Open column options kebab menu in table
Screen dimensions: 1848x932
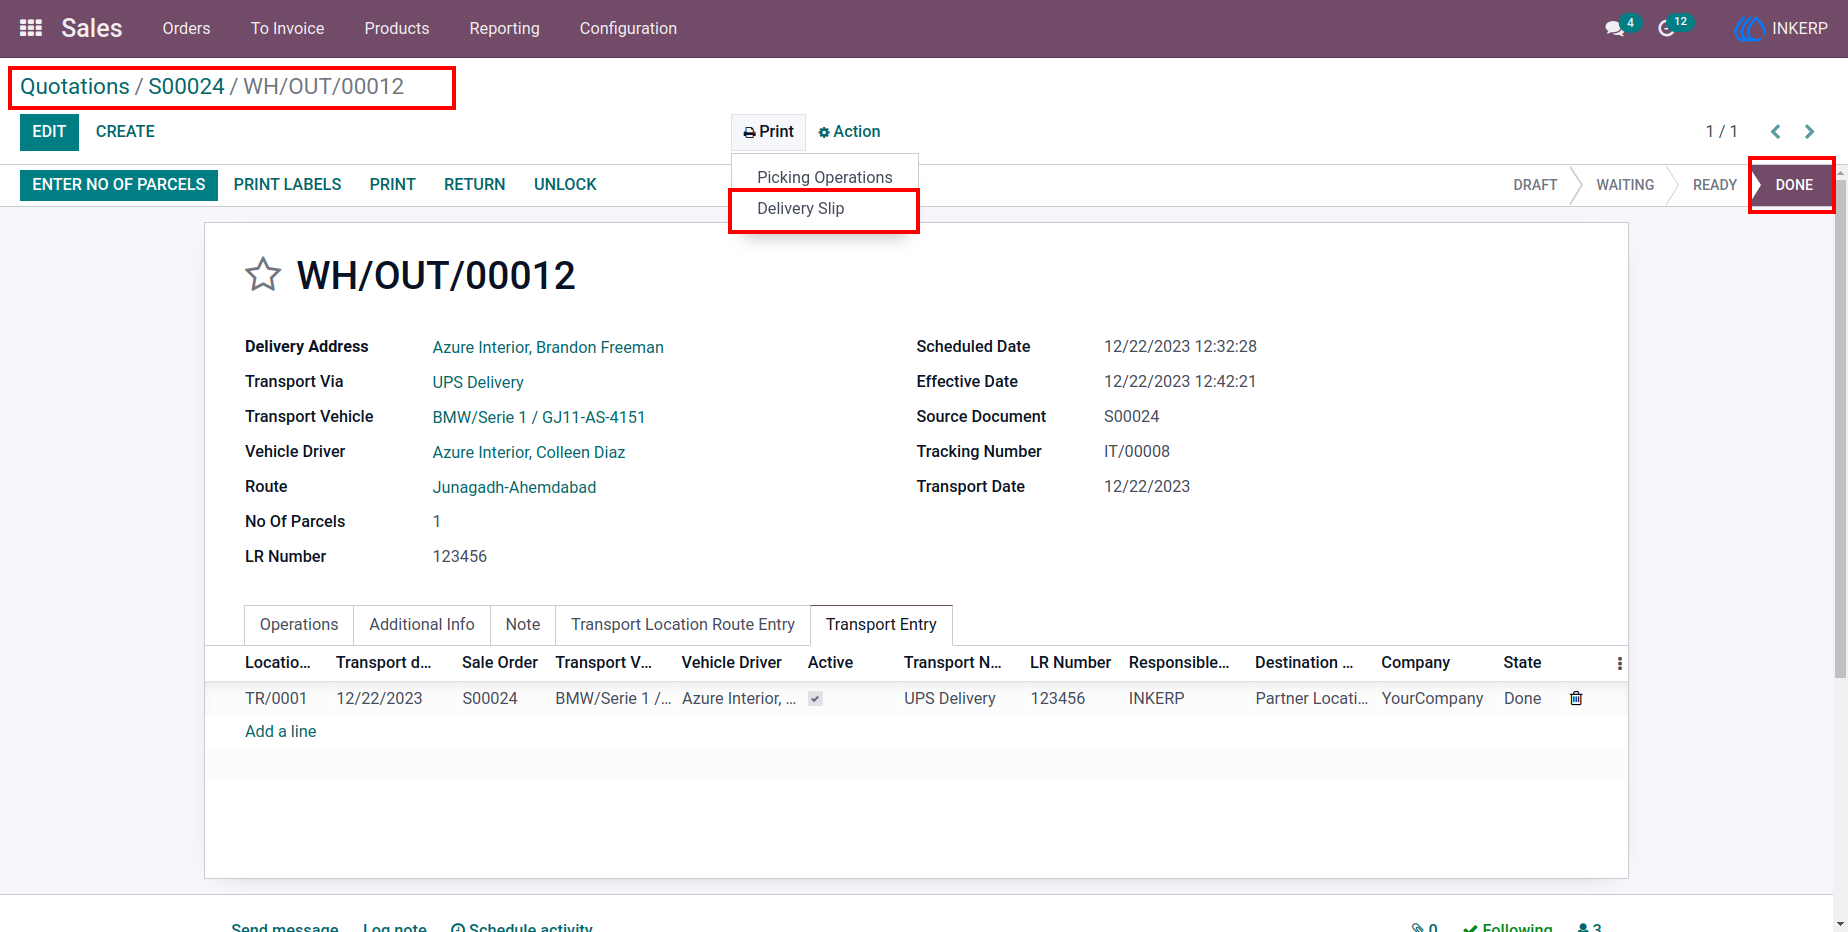click(x=1619, y=663)
